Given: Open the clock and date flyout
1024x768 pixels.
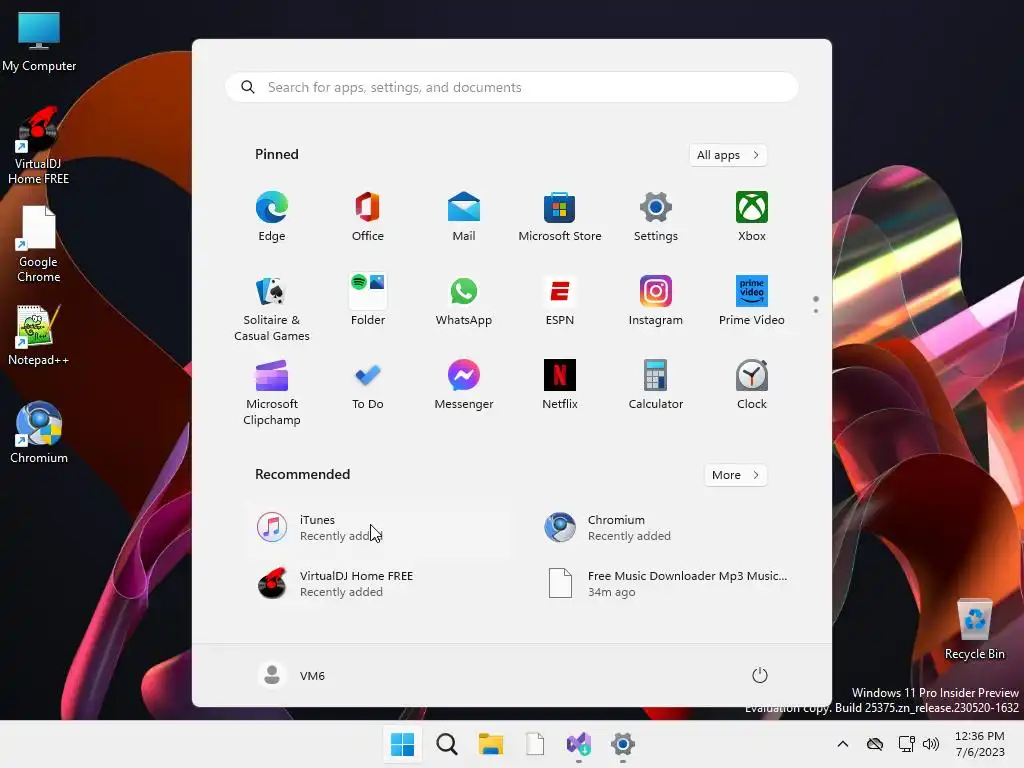Looking at the screenshot, I should tap(980, 744).
